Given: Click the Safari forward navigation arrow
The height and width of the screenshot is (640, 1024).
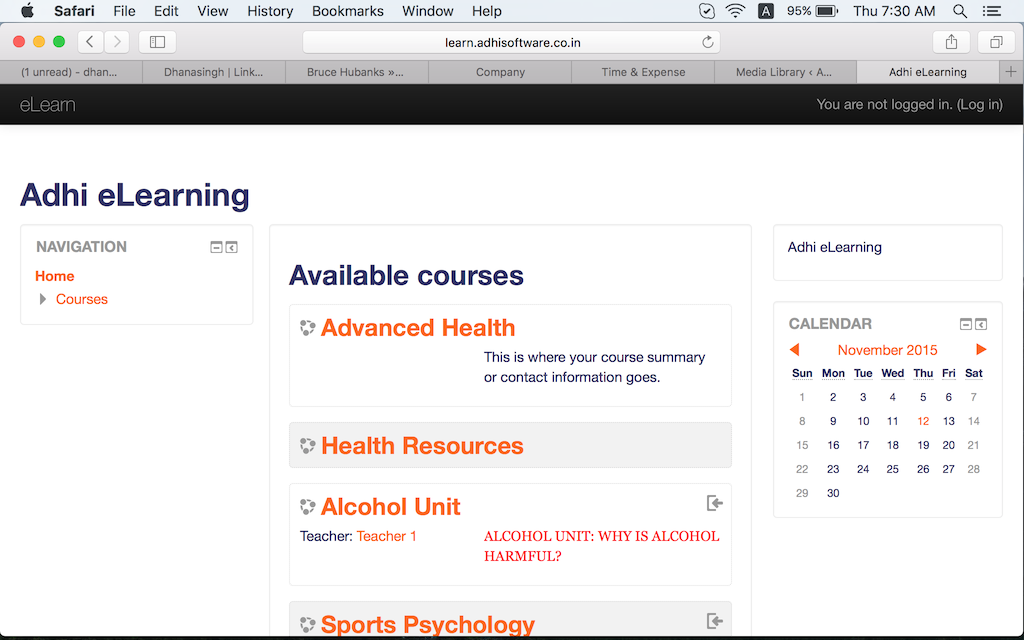Looking at the screenshot, I should [117, 42].
